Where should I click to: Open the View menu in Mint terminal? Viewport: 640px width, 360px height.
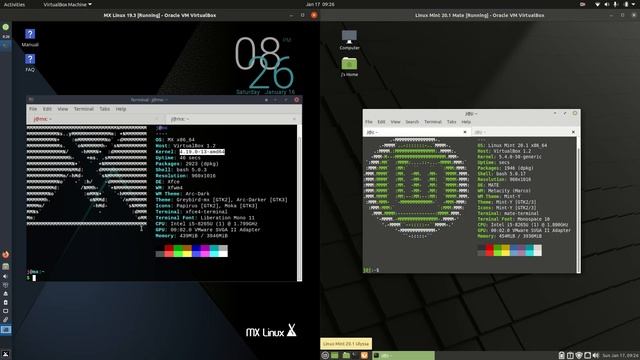[396, 122]
